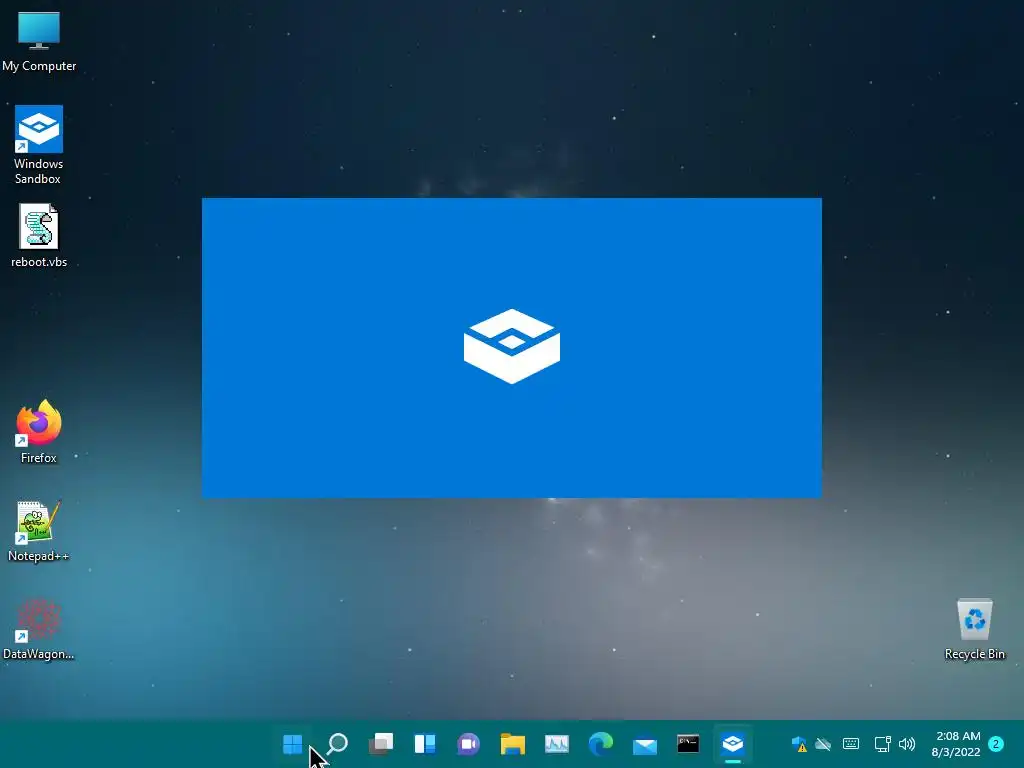Open network status in the system tray
The image size is (1024, 768).
pyautogui.click(x=882, y=744)
